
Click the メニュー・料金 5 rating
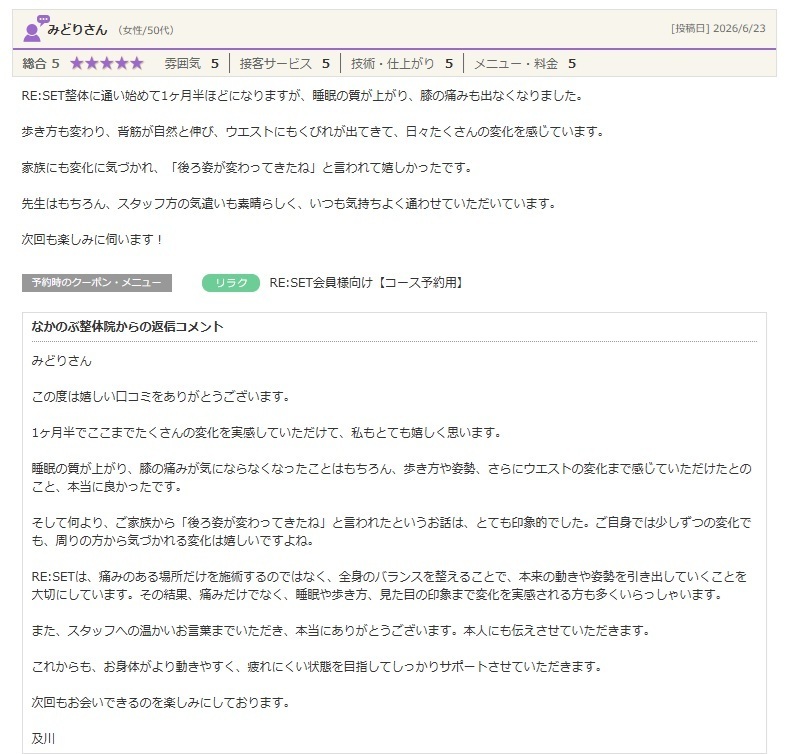[x=525, y=63]
